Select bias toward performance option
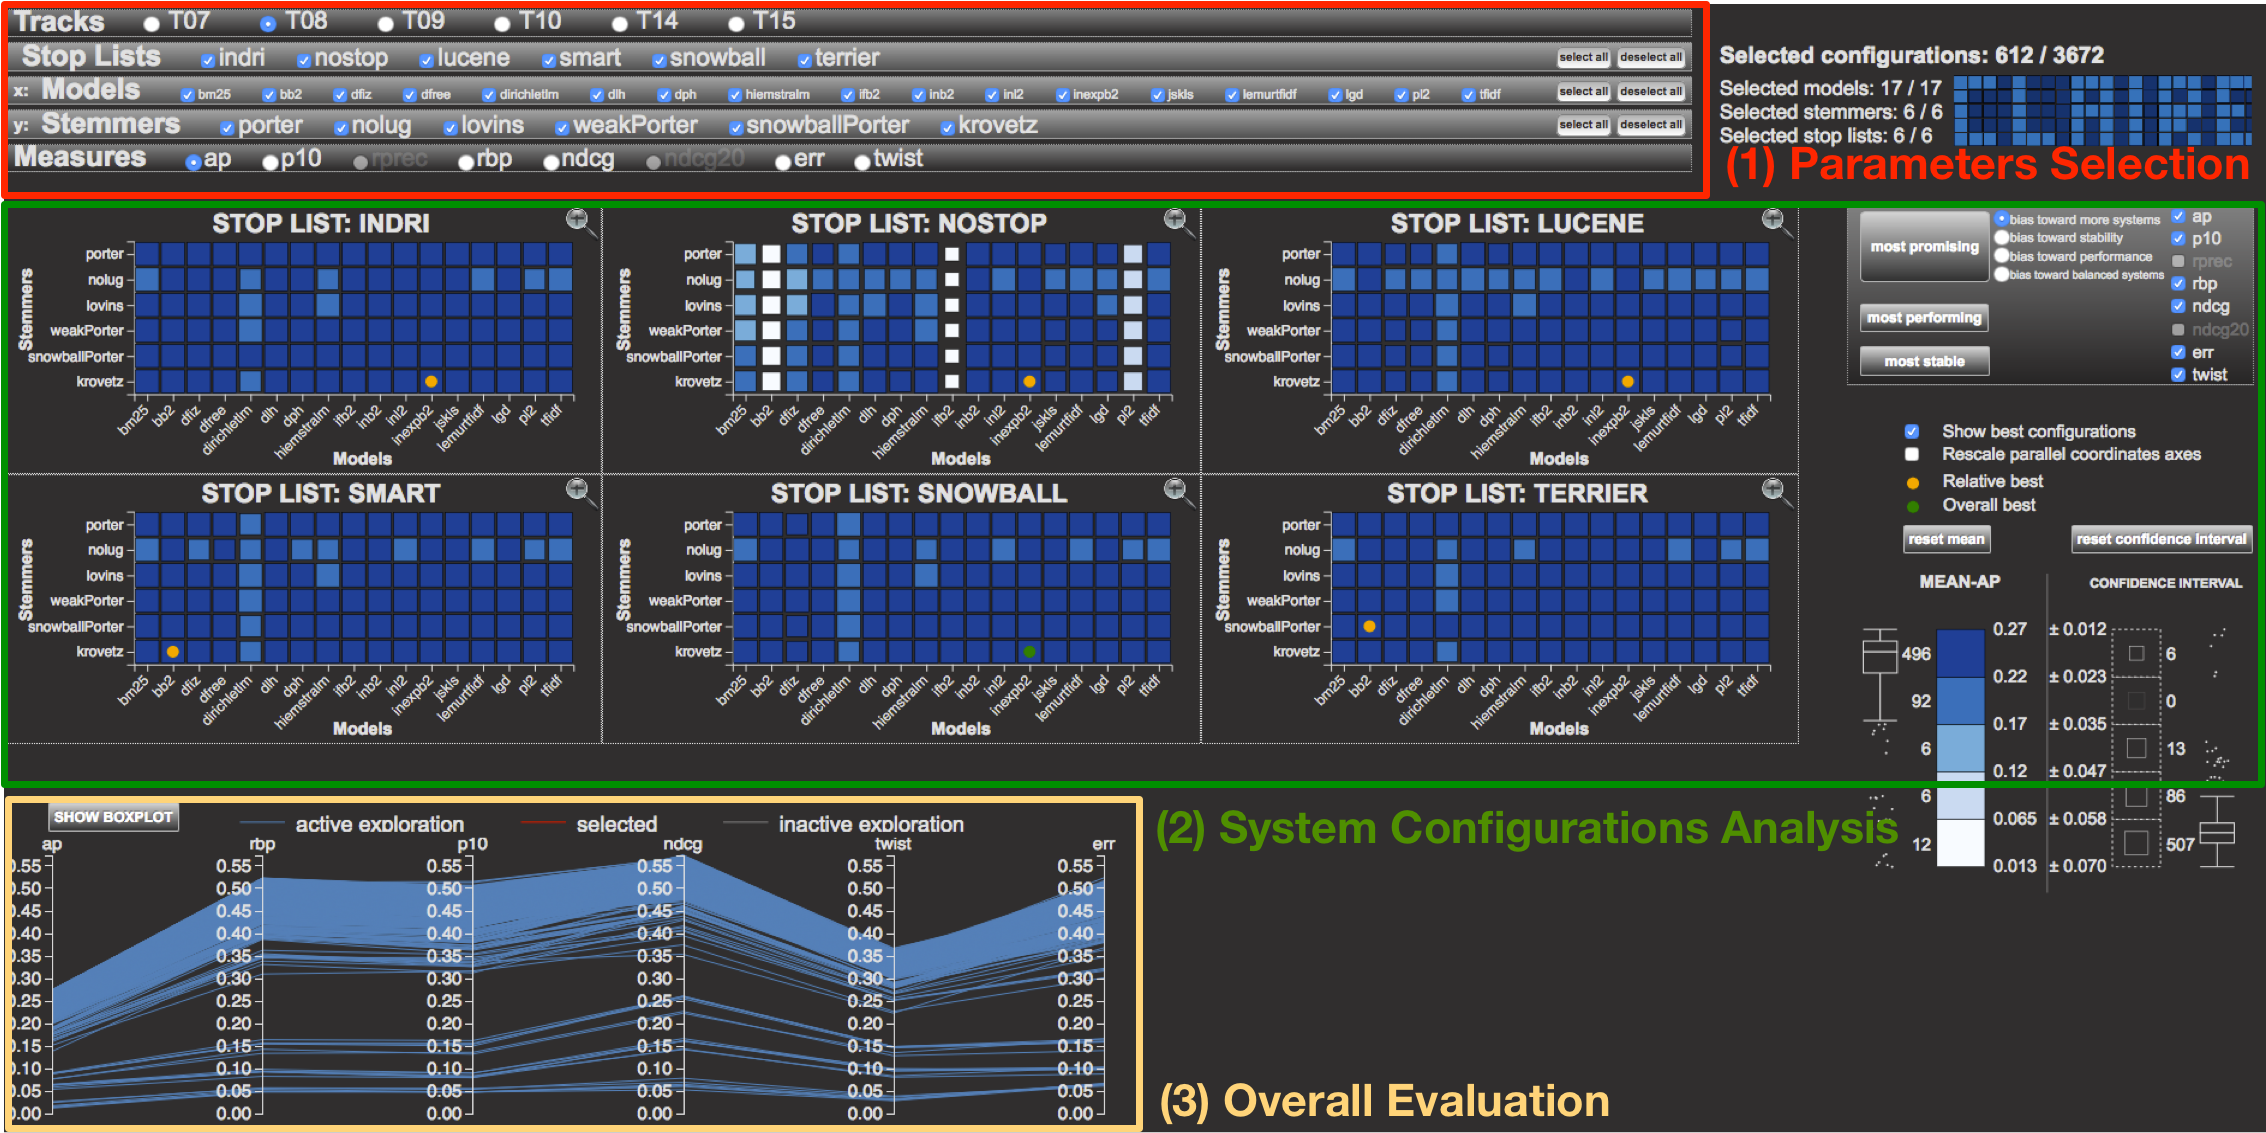The image size is (2266, 1133). tap(2002, 256)
